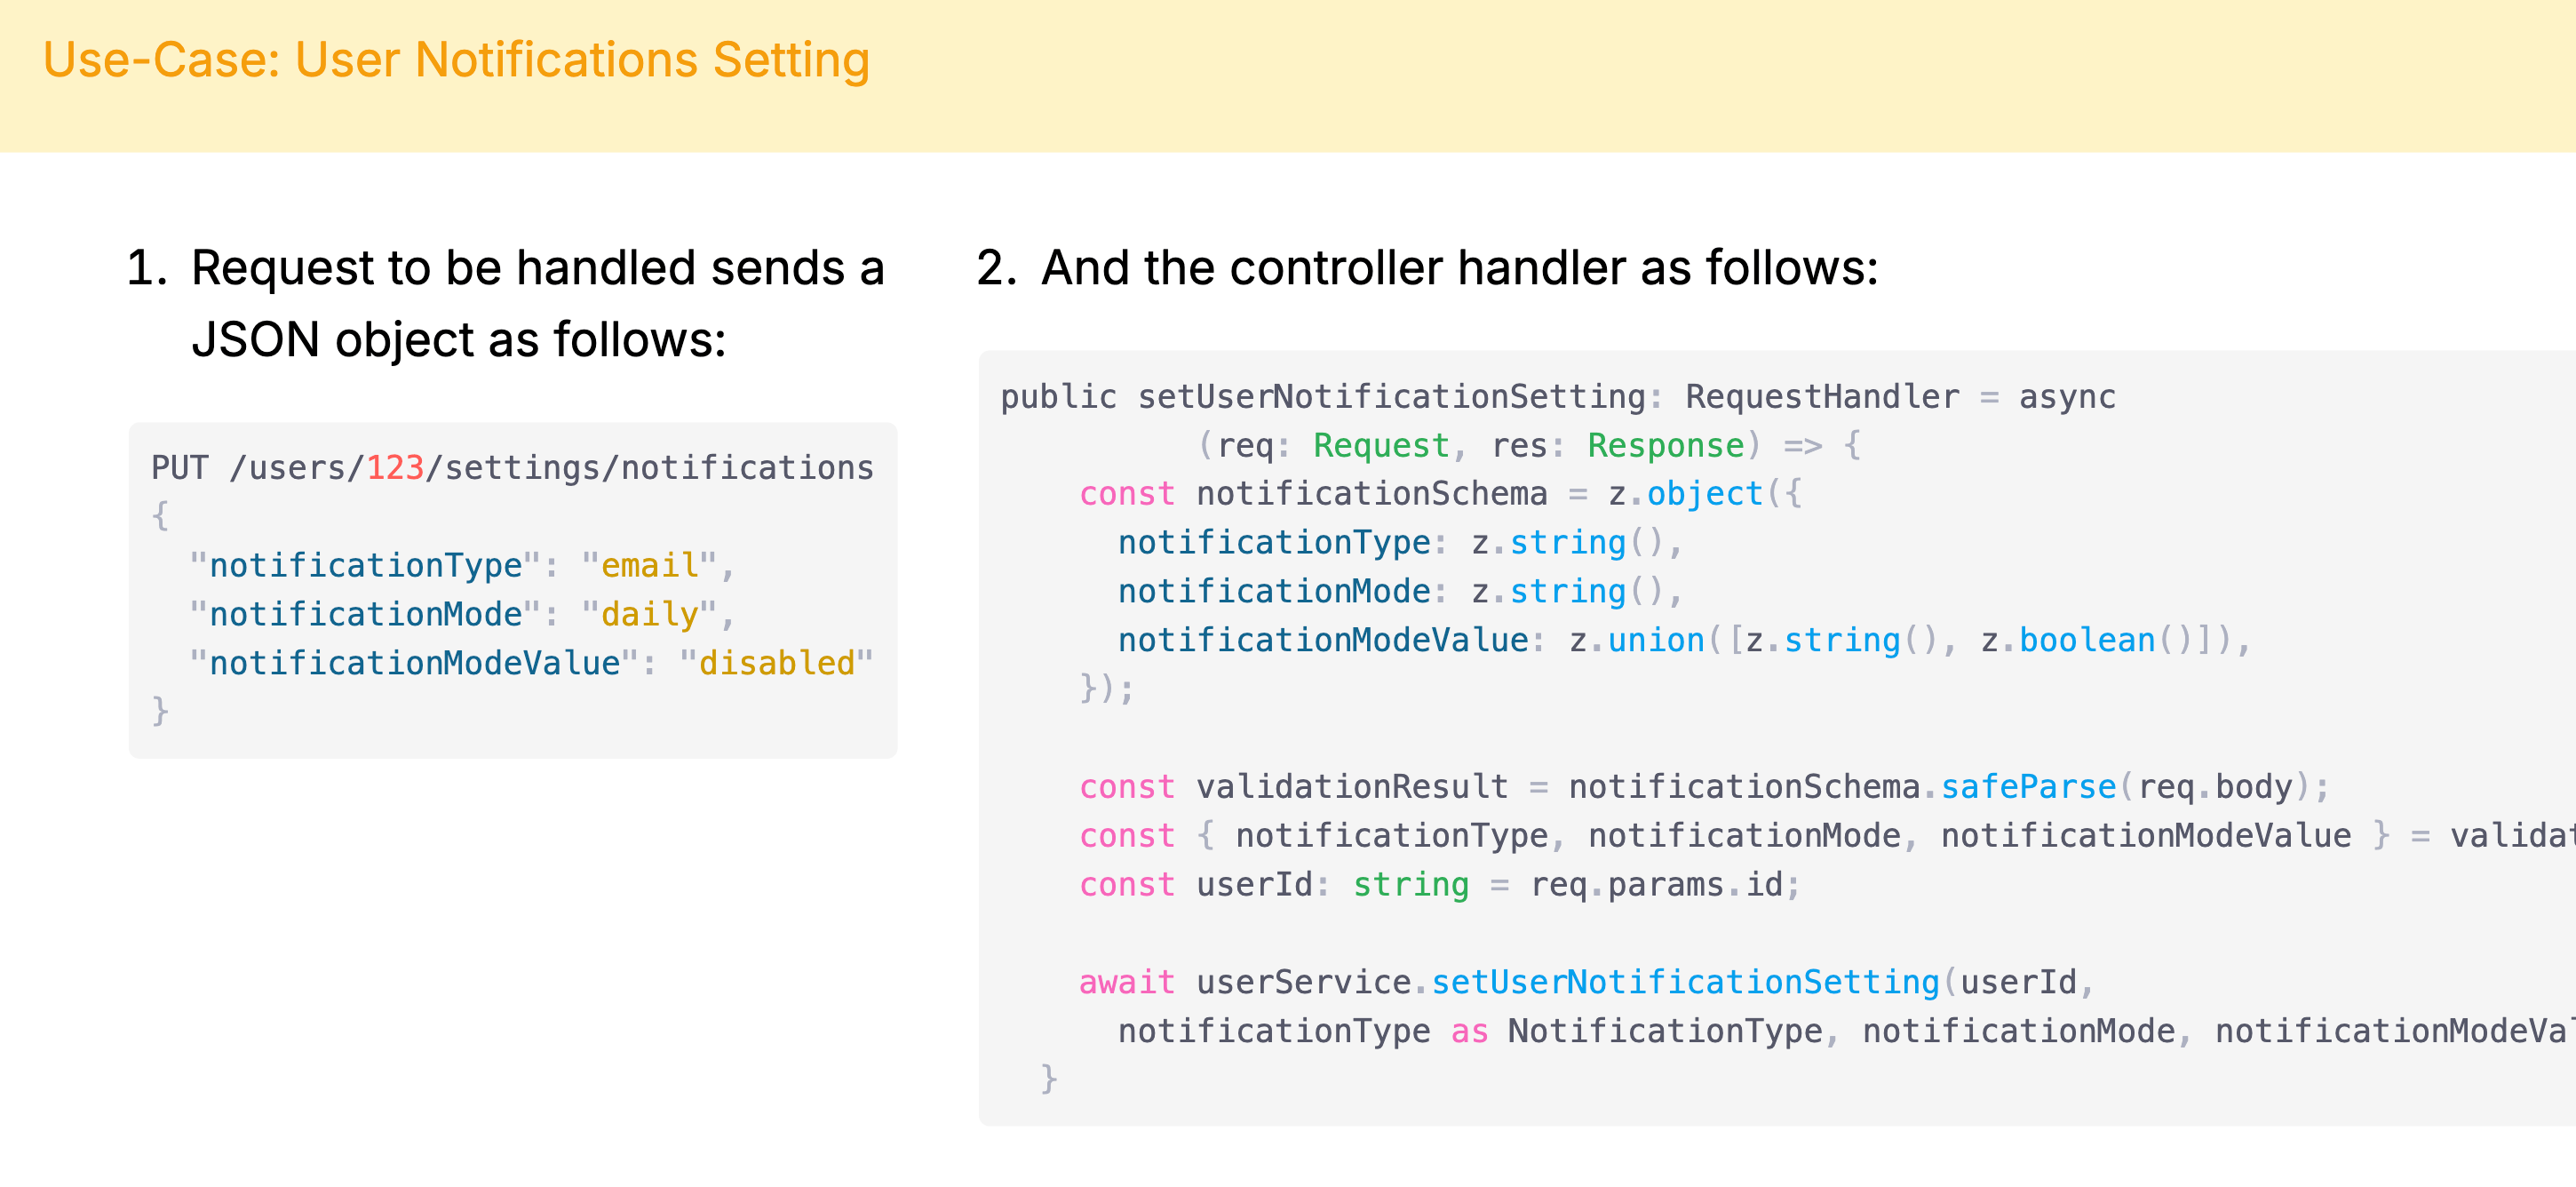This screenshot has width=2576, height=1187.
Task: Click the "notificationModeValue" key in the JSON body
Action: coord(414,663)
